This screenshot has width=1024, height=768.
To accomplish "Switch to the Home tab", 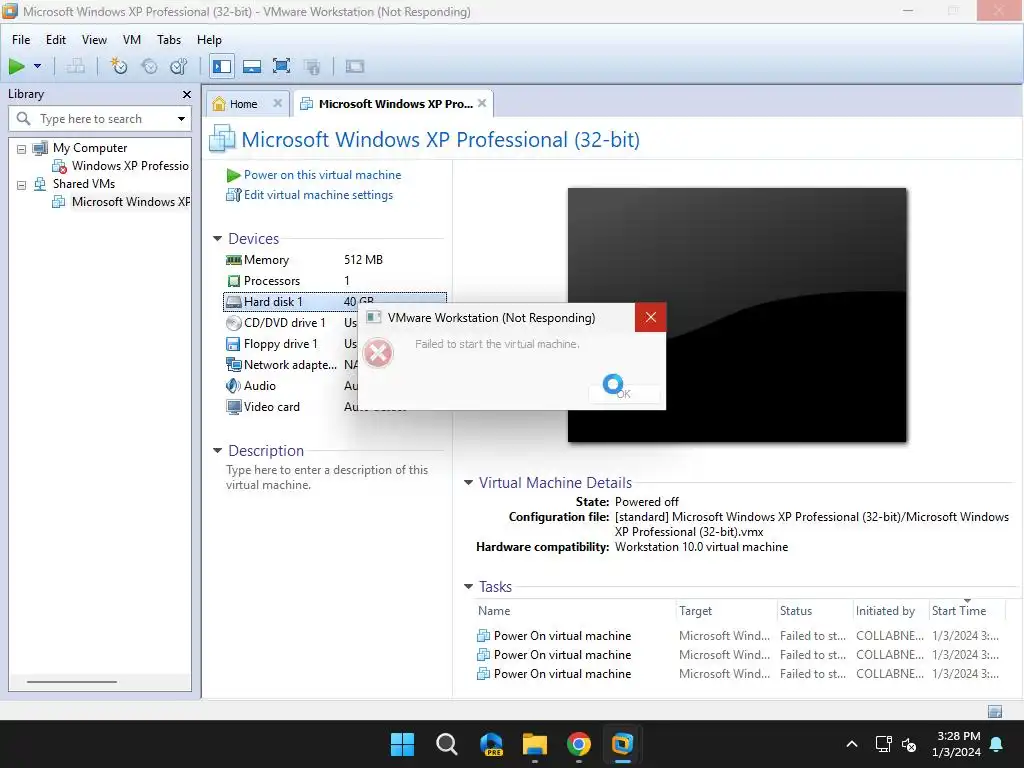I will point(243,104).
